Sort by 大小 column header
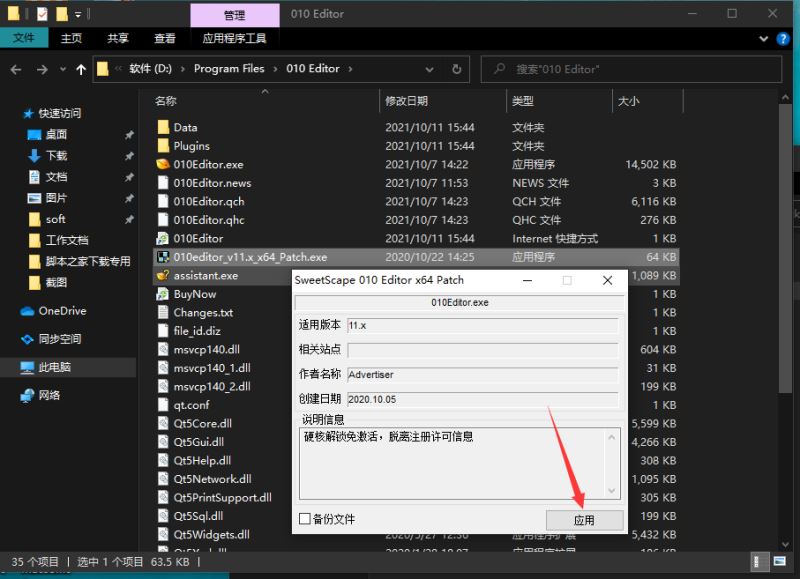This screenshot has height=579, width=800. 628,101
